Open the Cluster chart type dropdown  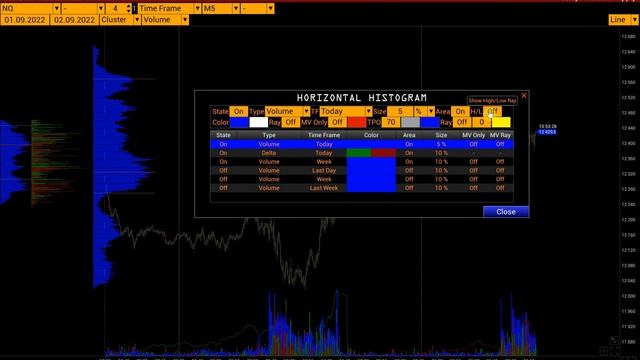(120, 20)
